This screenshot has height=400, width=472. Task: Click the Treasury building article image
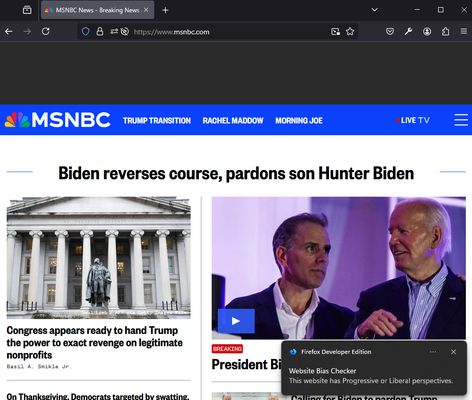tap(98, 258)
